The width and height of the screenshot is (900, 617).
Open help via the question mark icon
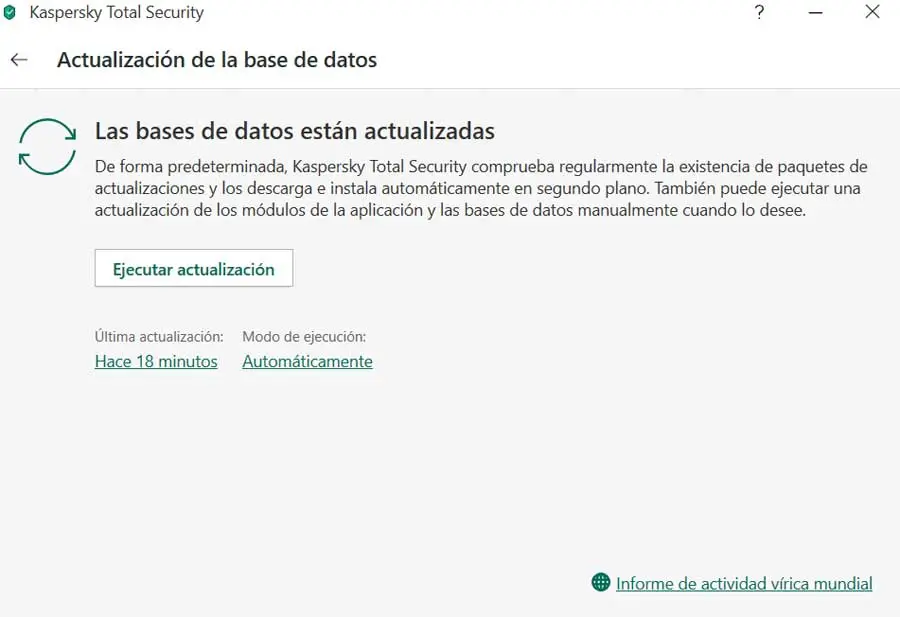(x=759, y=12)
